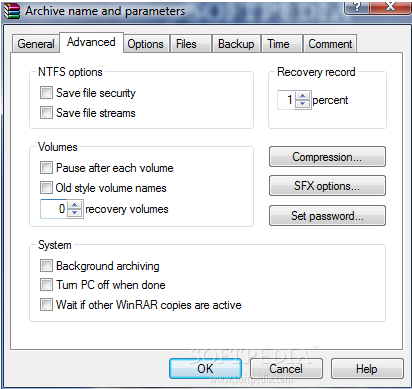Enable Save file security

(x=46, y=93)
